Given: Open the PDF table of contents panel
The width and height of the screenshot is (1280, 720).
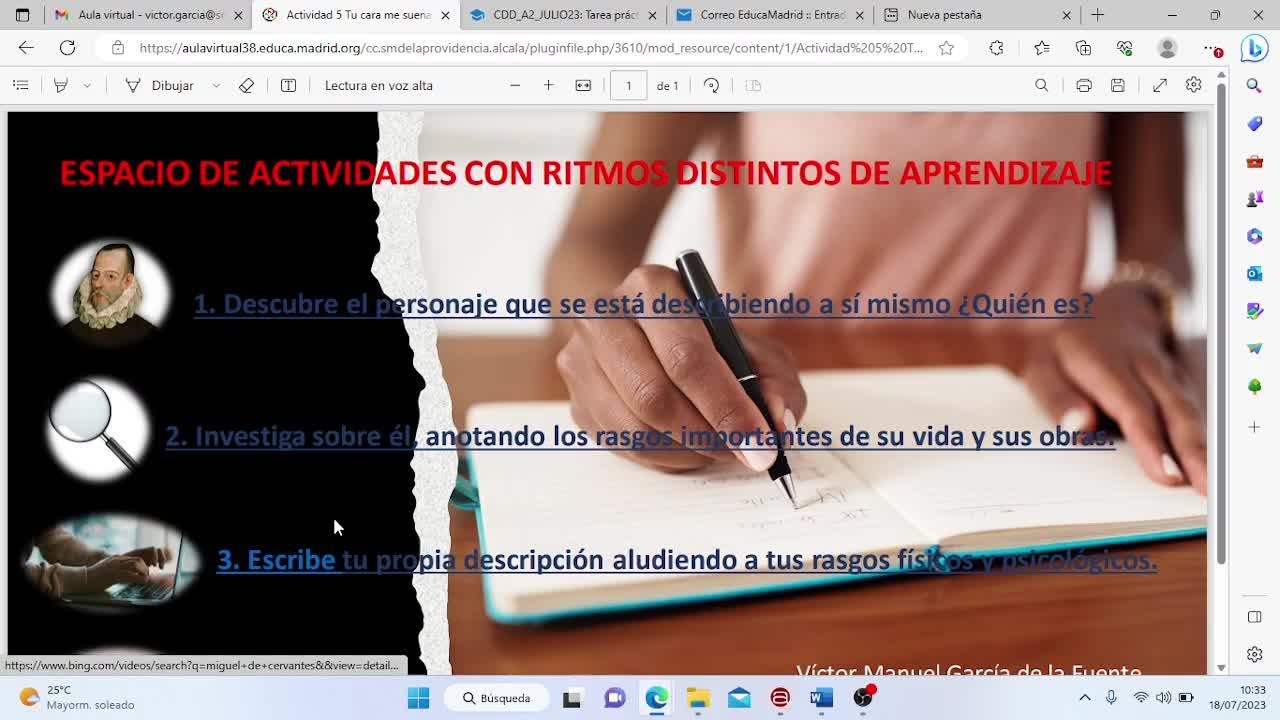Looking at the screenshot, I should click(x=21, y=85).
